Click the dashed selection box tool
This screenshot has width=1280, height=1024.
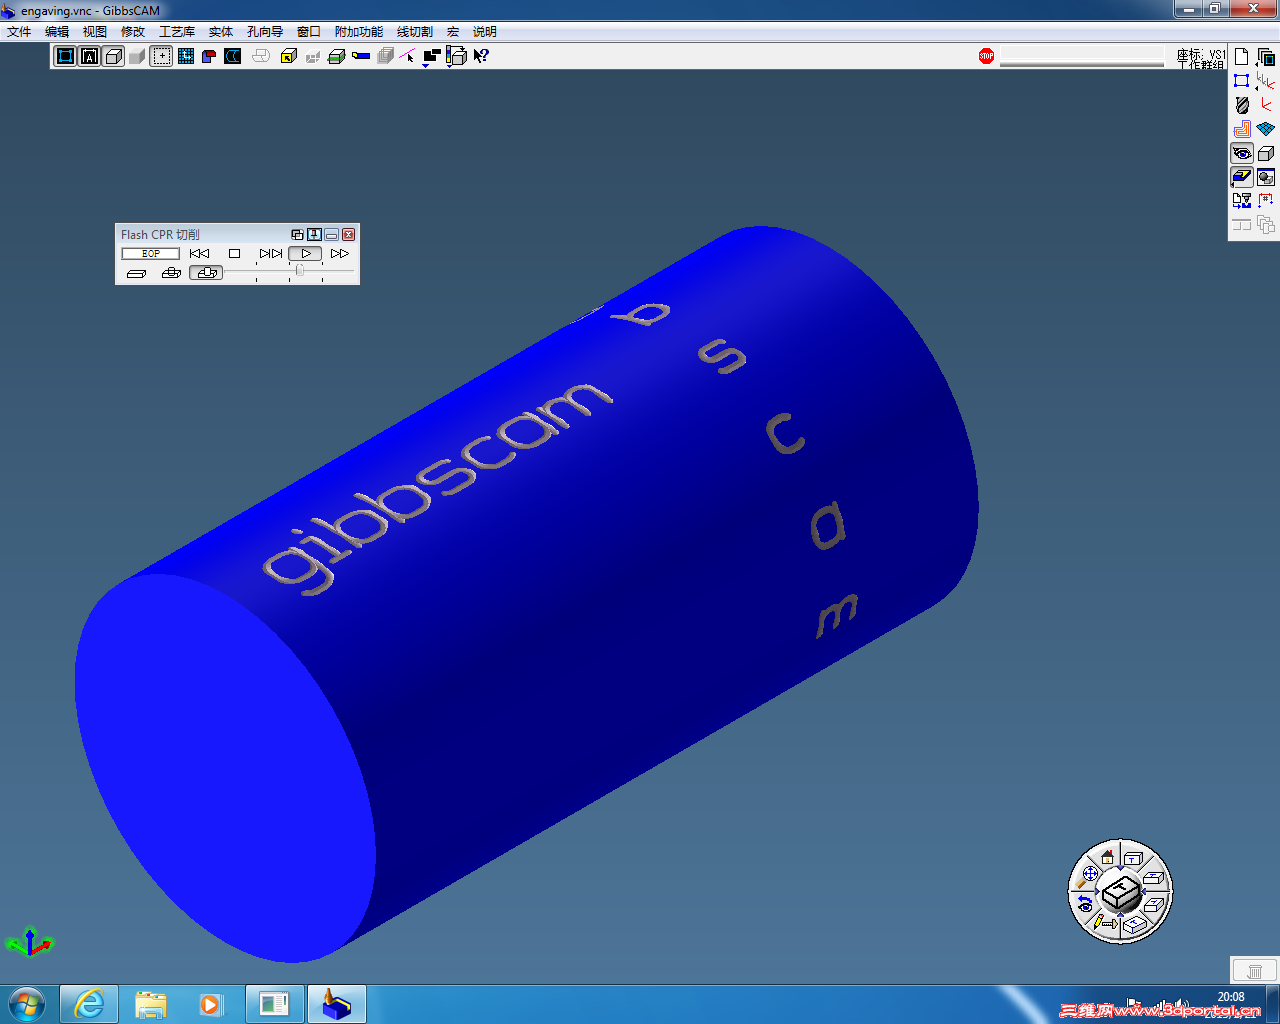click(161, 56)
